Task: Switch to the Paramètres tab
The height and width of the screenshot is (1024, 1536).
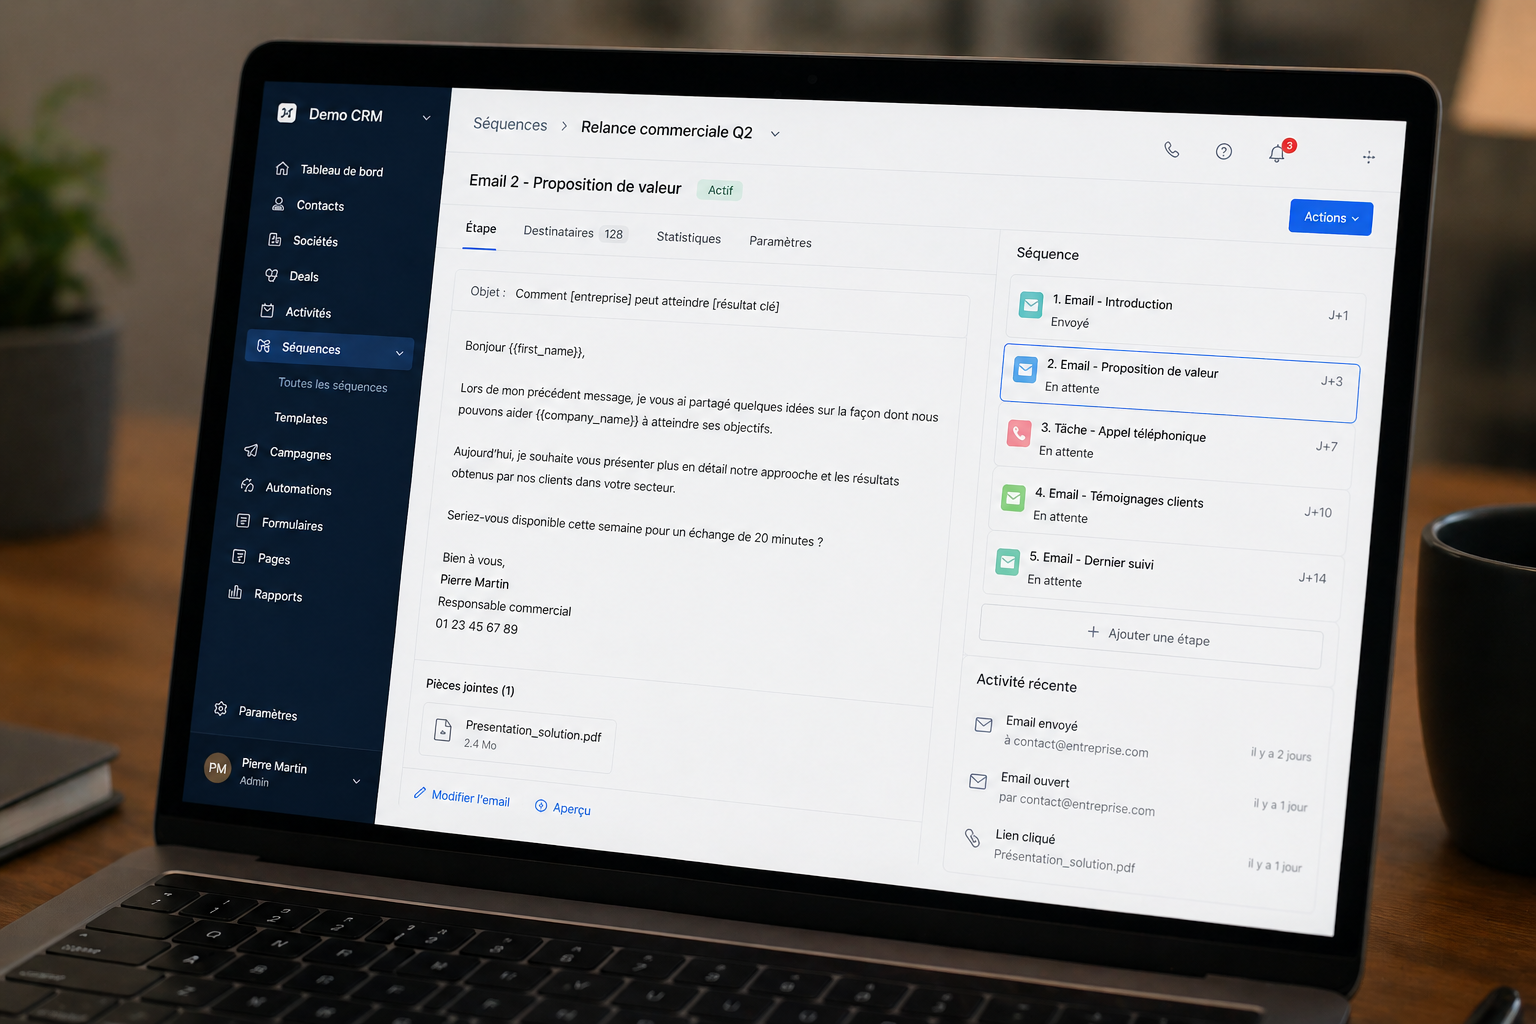Action: pos(781,241)
